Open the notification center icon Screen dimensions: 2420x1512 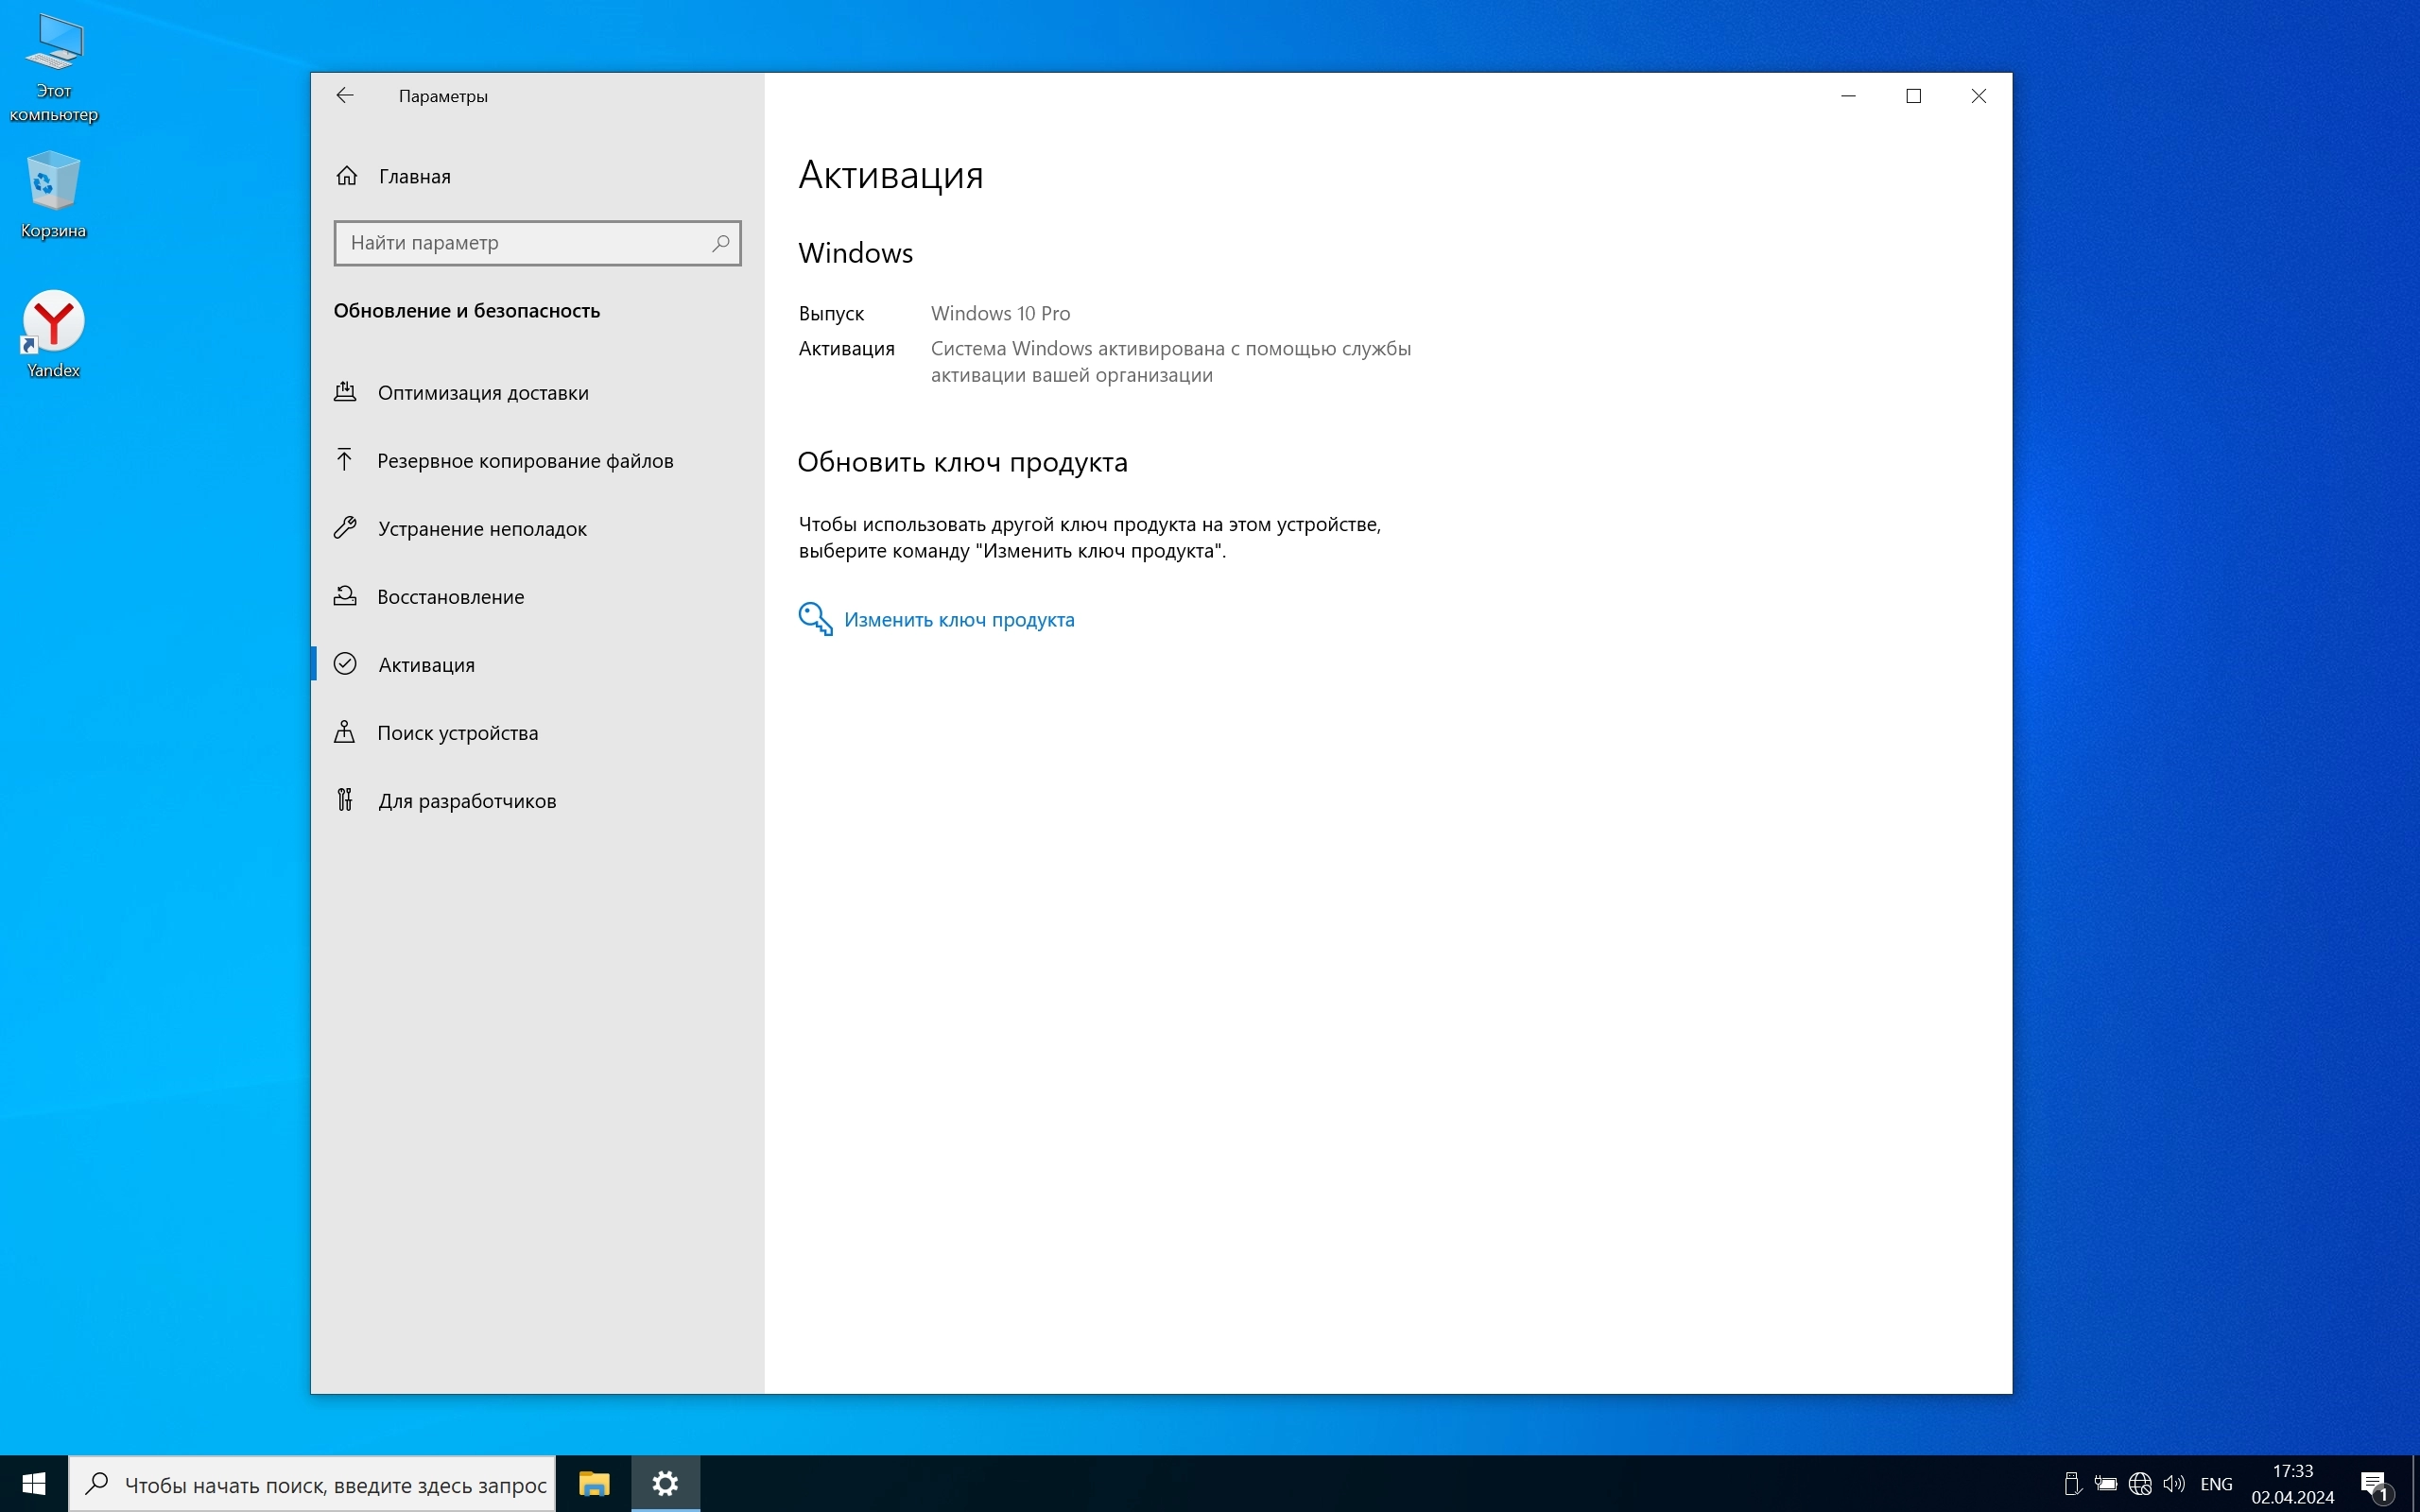pyautogui.click(x=2375, y=1484)
